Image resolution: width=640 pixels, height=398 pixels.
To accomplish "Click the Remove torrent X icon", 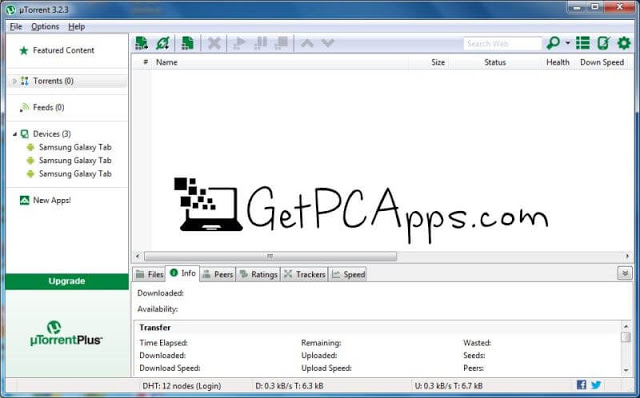I will point(214,43).
